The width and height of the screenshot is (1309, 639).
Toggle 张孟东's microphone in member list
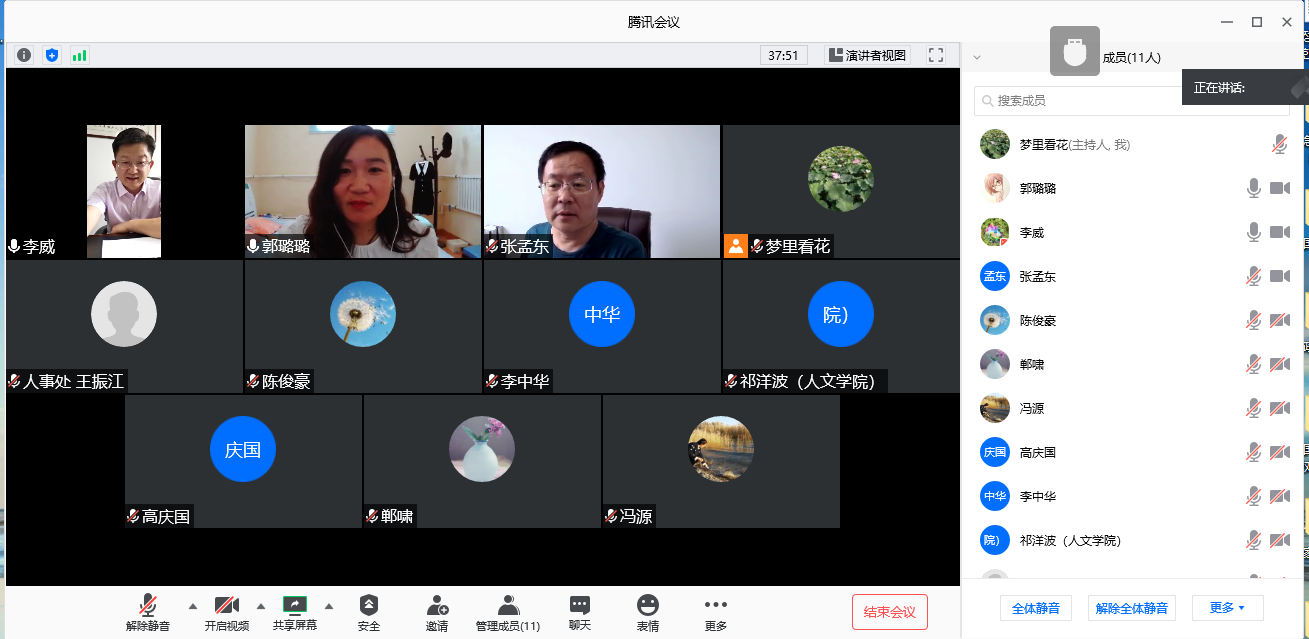pyautogui.click(x=1253, y=276)
